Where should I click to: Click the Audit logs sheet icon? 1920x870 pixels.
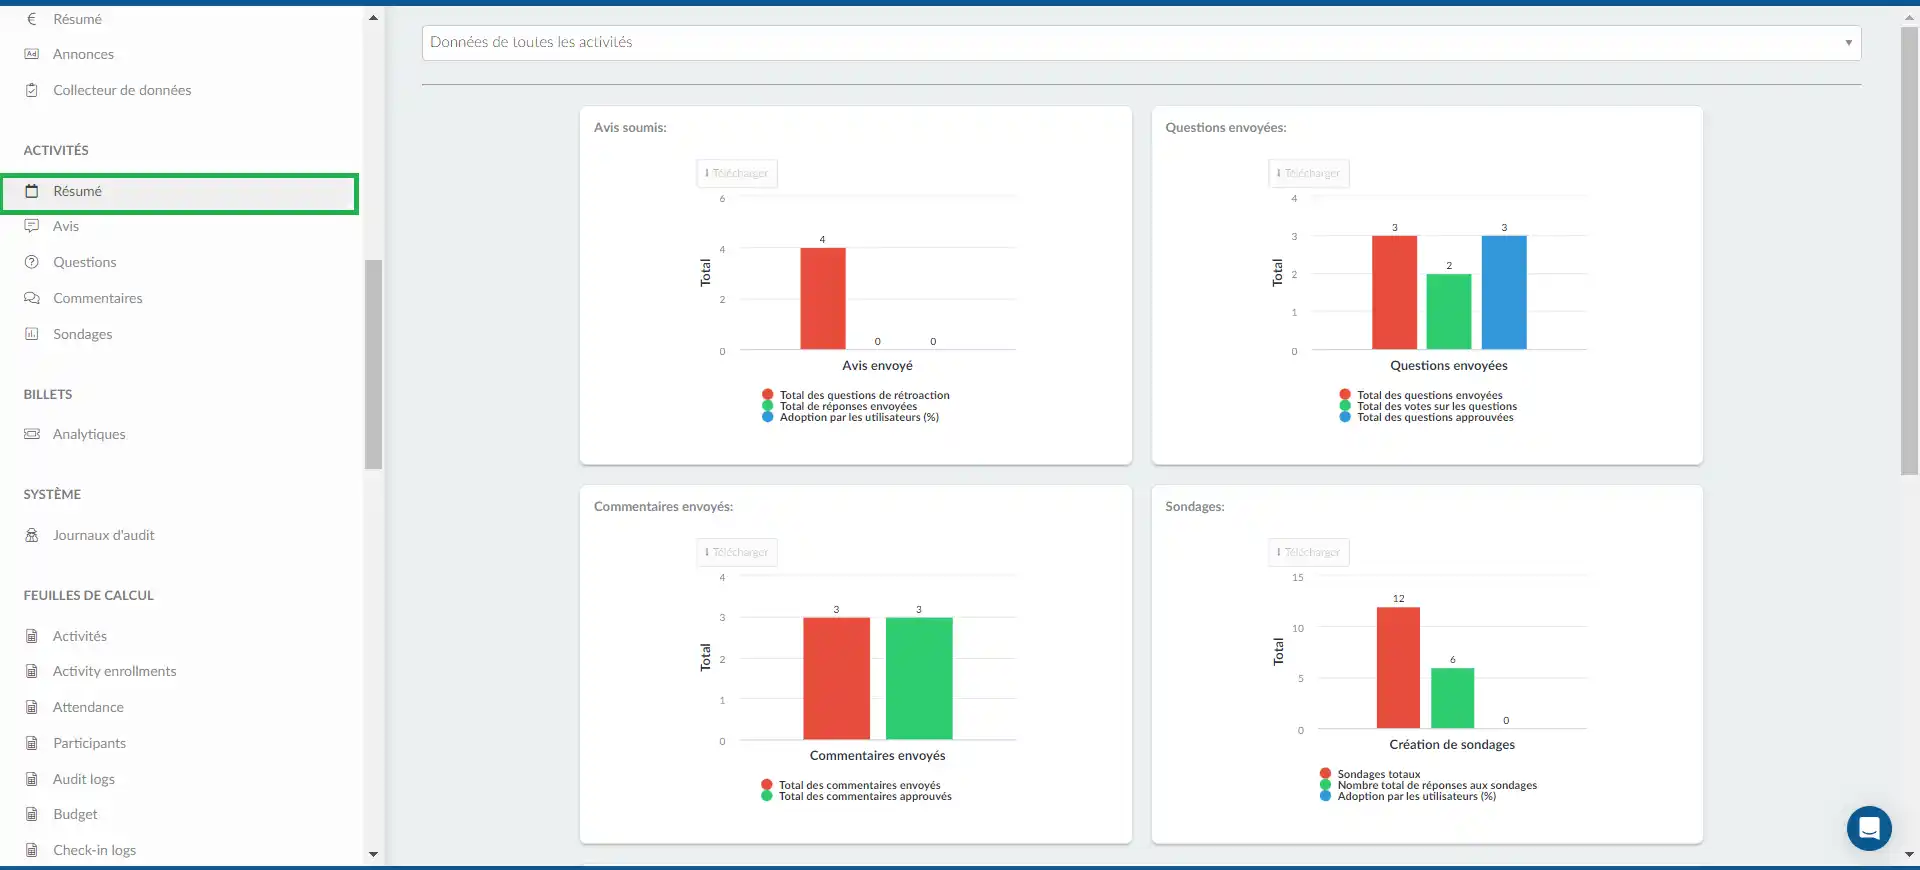point(32,779)
